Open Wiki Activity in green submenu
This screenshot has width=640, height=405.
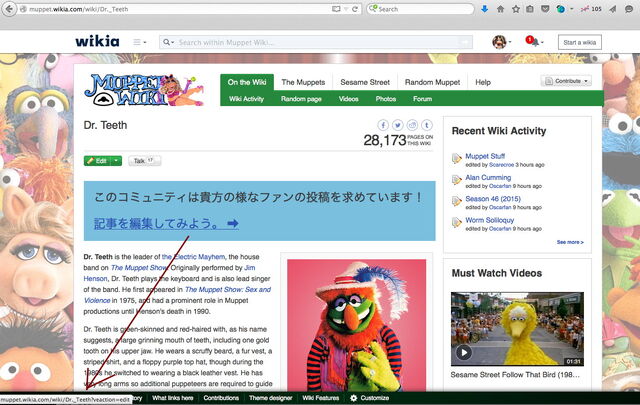point(246,99)
